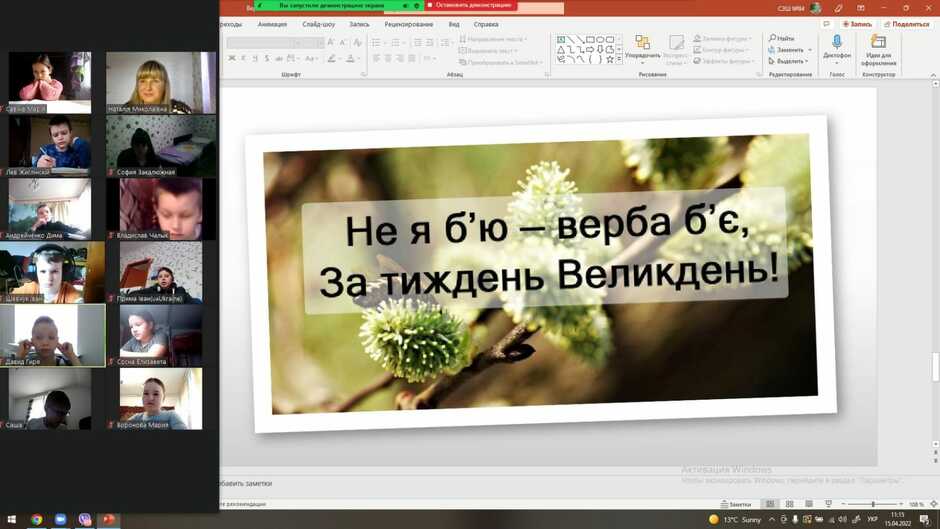Open Zoom app from Windows taskbar
Image resolution: width=940 pixels, height=529 pixels.
tap(61, 519)
